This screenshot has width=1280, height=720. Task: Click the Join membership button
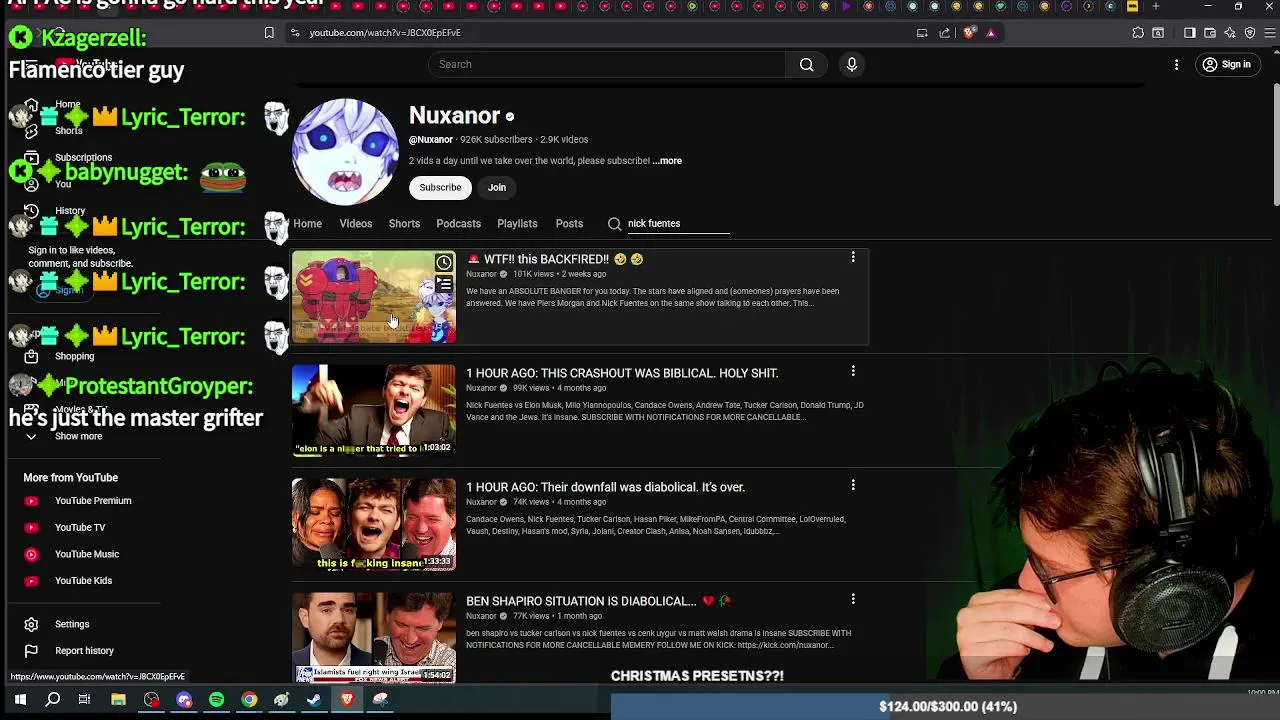point(497,187)
